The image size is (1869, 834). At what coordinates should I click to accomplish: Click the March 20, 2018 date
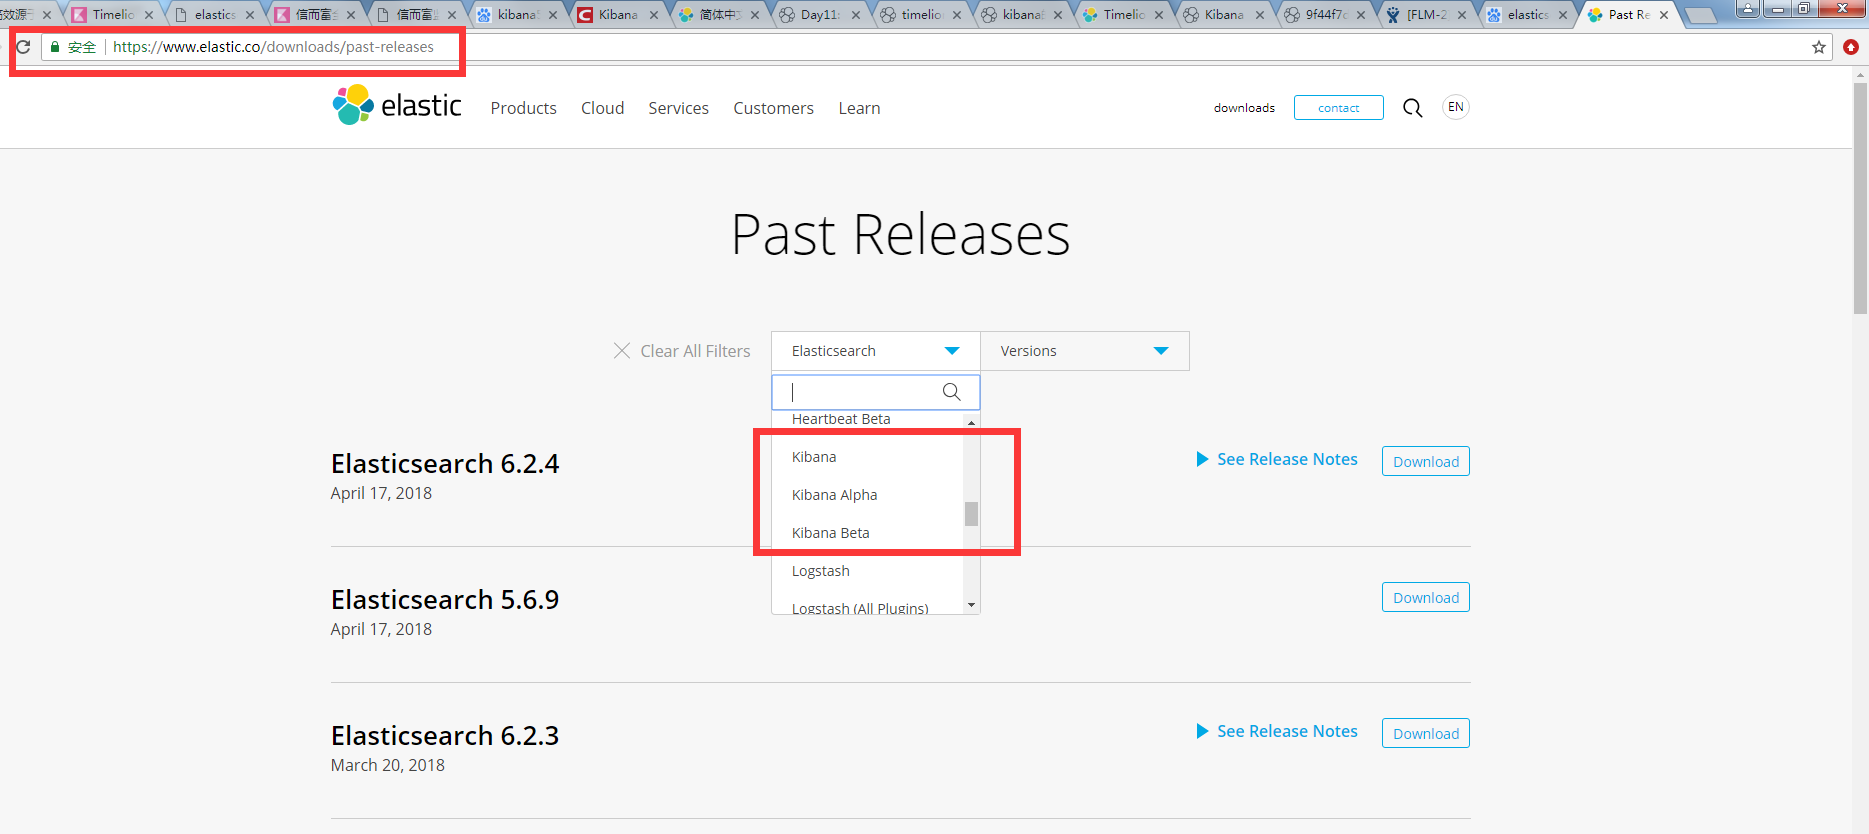(388, 765)
